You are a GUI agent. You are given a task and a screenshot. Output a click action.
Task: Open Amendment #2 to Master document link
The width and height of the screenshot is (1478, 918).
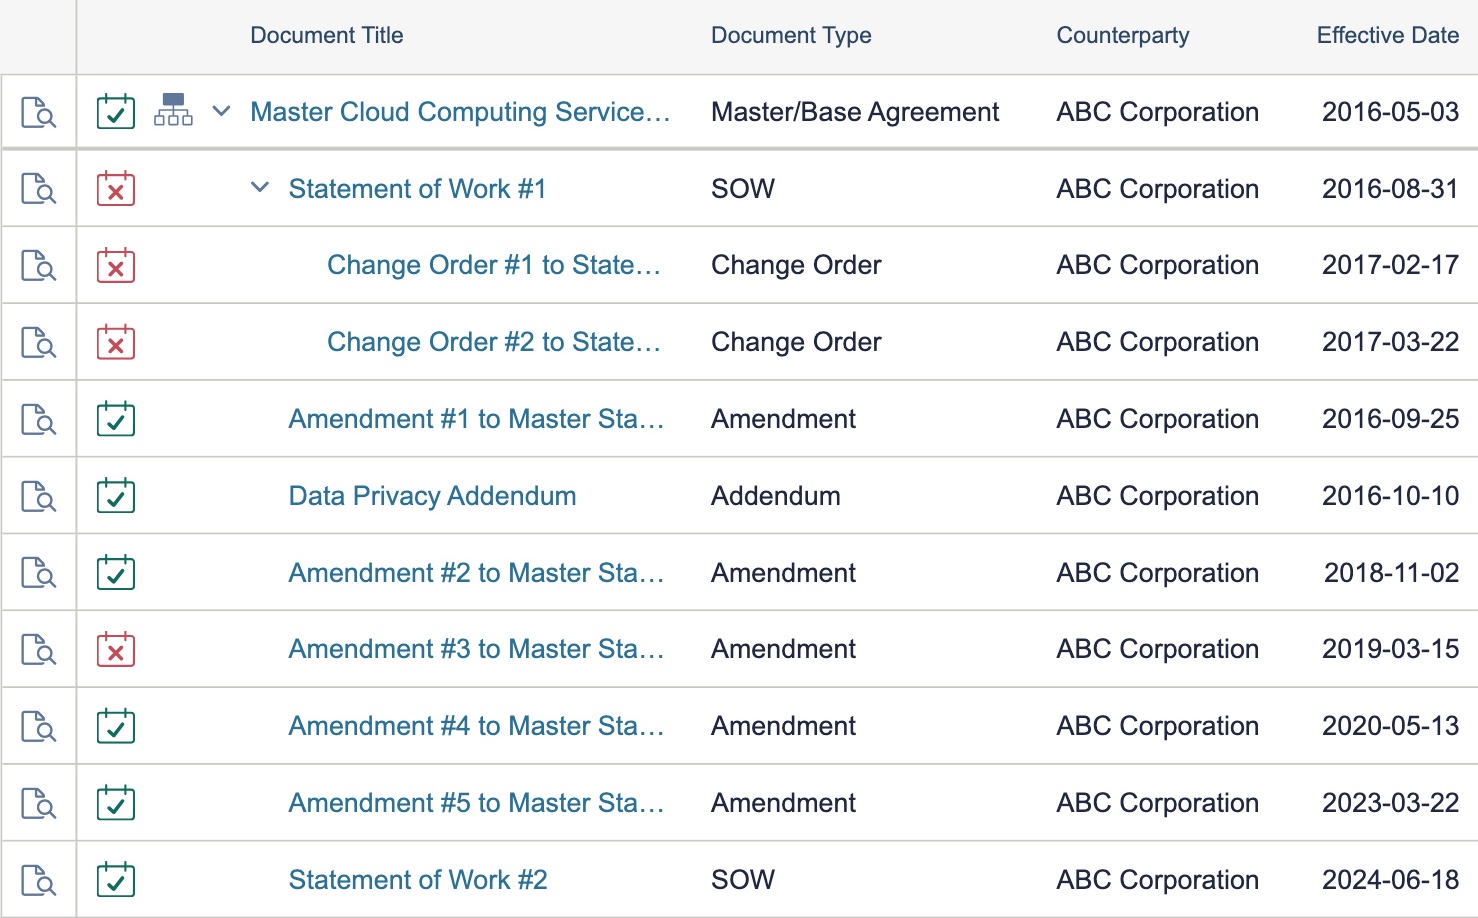[x=476, y=573]
